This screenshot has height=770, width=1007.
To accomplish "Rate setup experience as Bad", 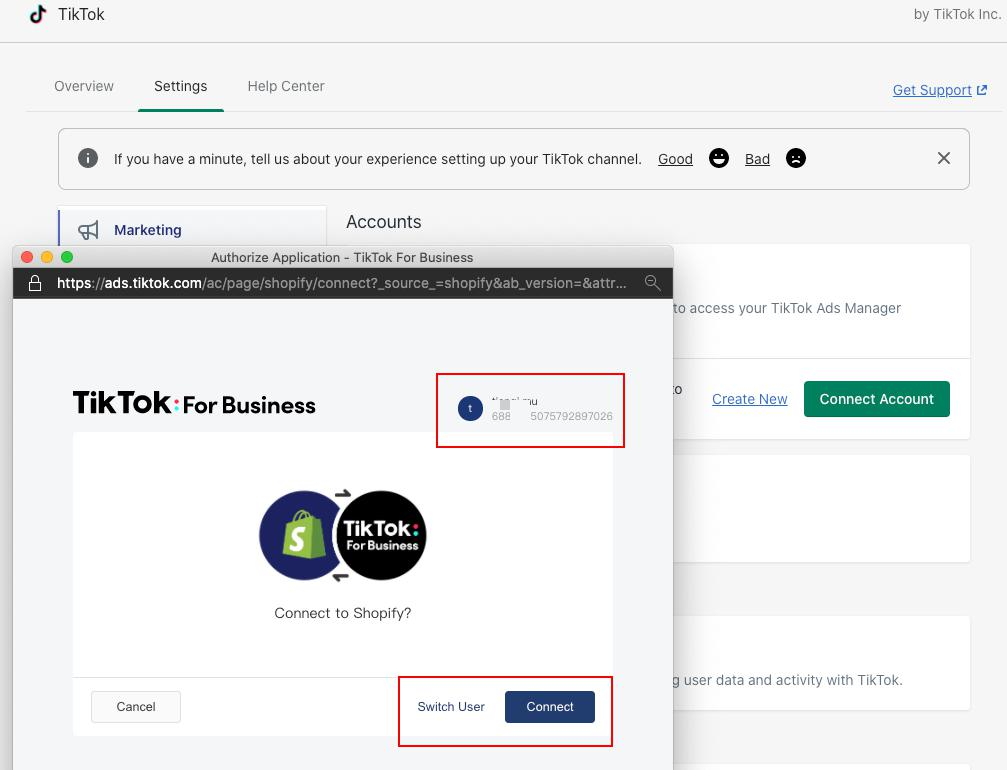I will pos(757,159).
